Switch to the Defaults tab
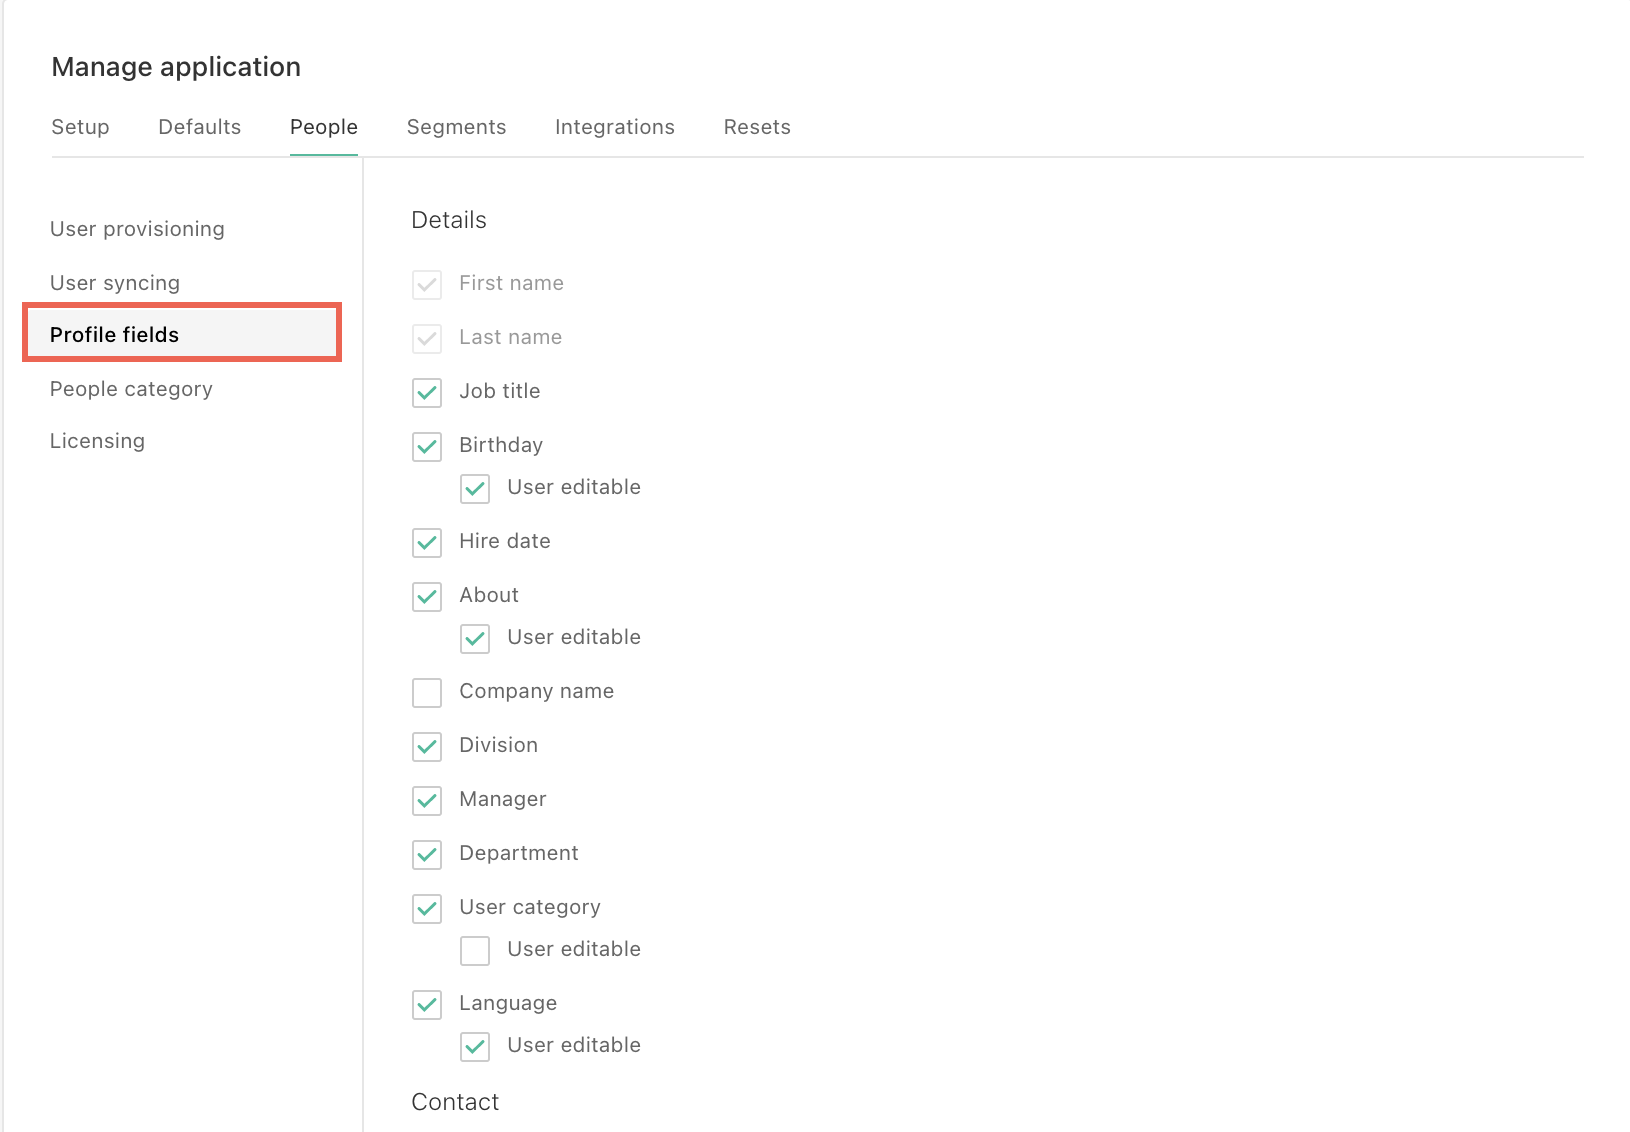This screenshot has height=1132, width=1630. (x=200, y=127)
